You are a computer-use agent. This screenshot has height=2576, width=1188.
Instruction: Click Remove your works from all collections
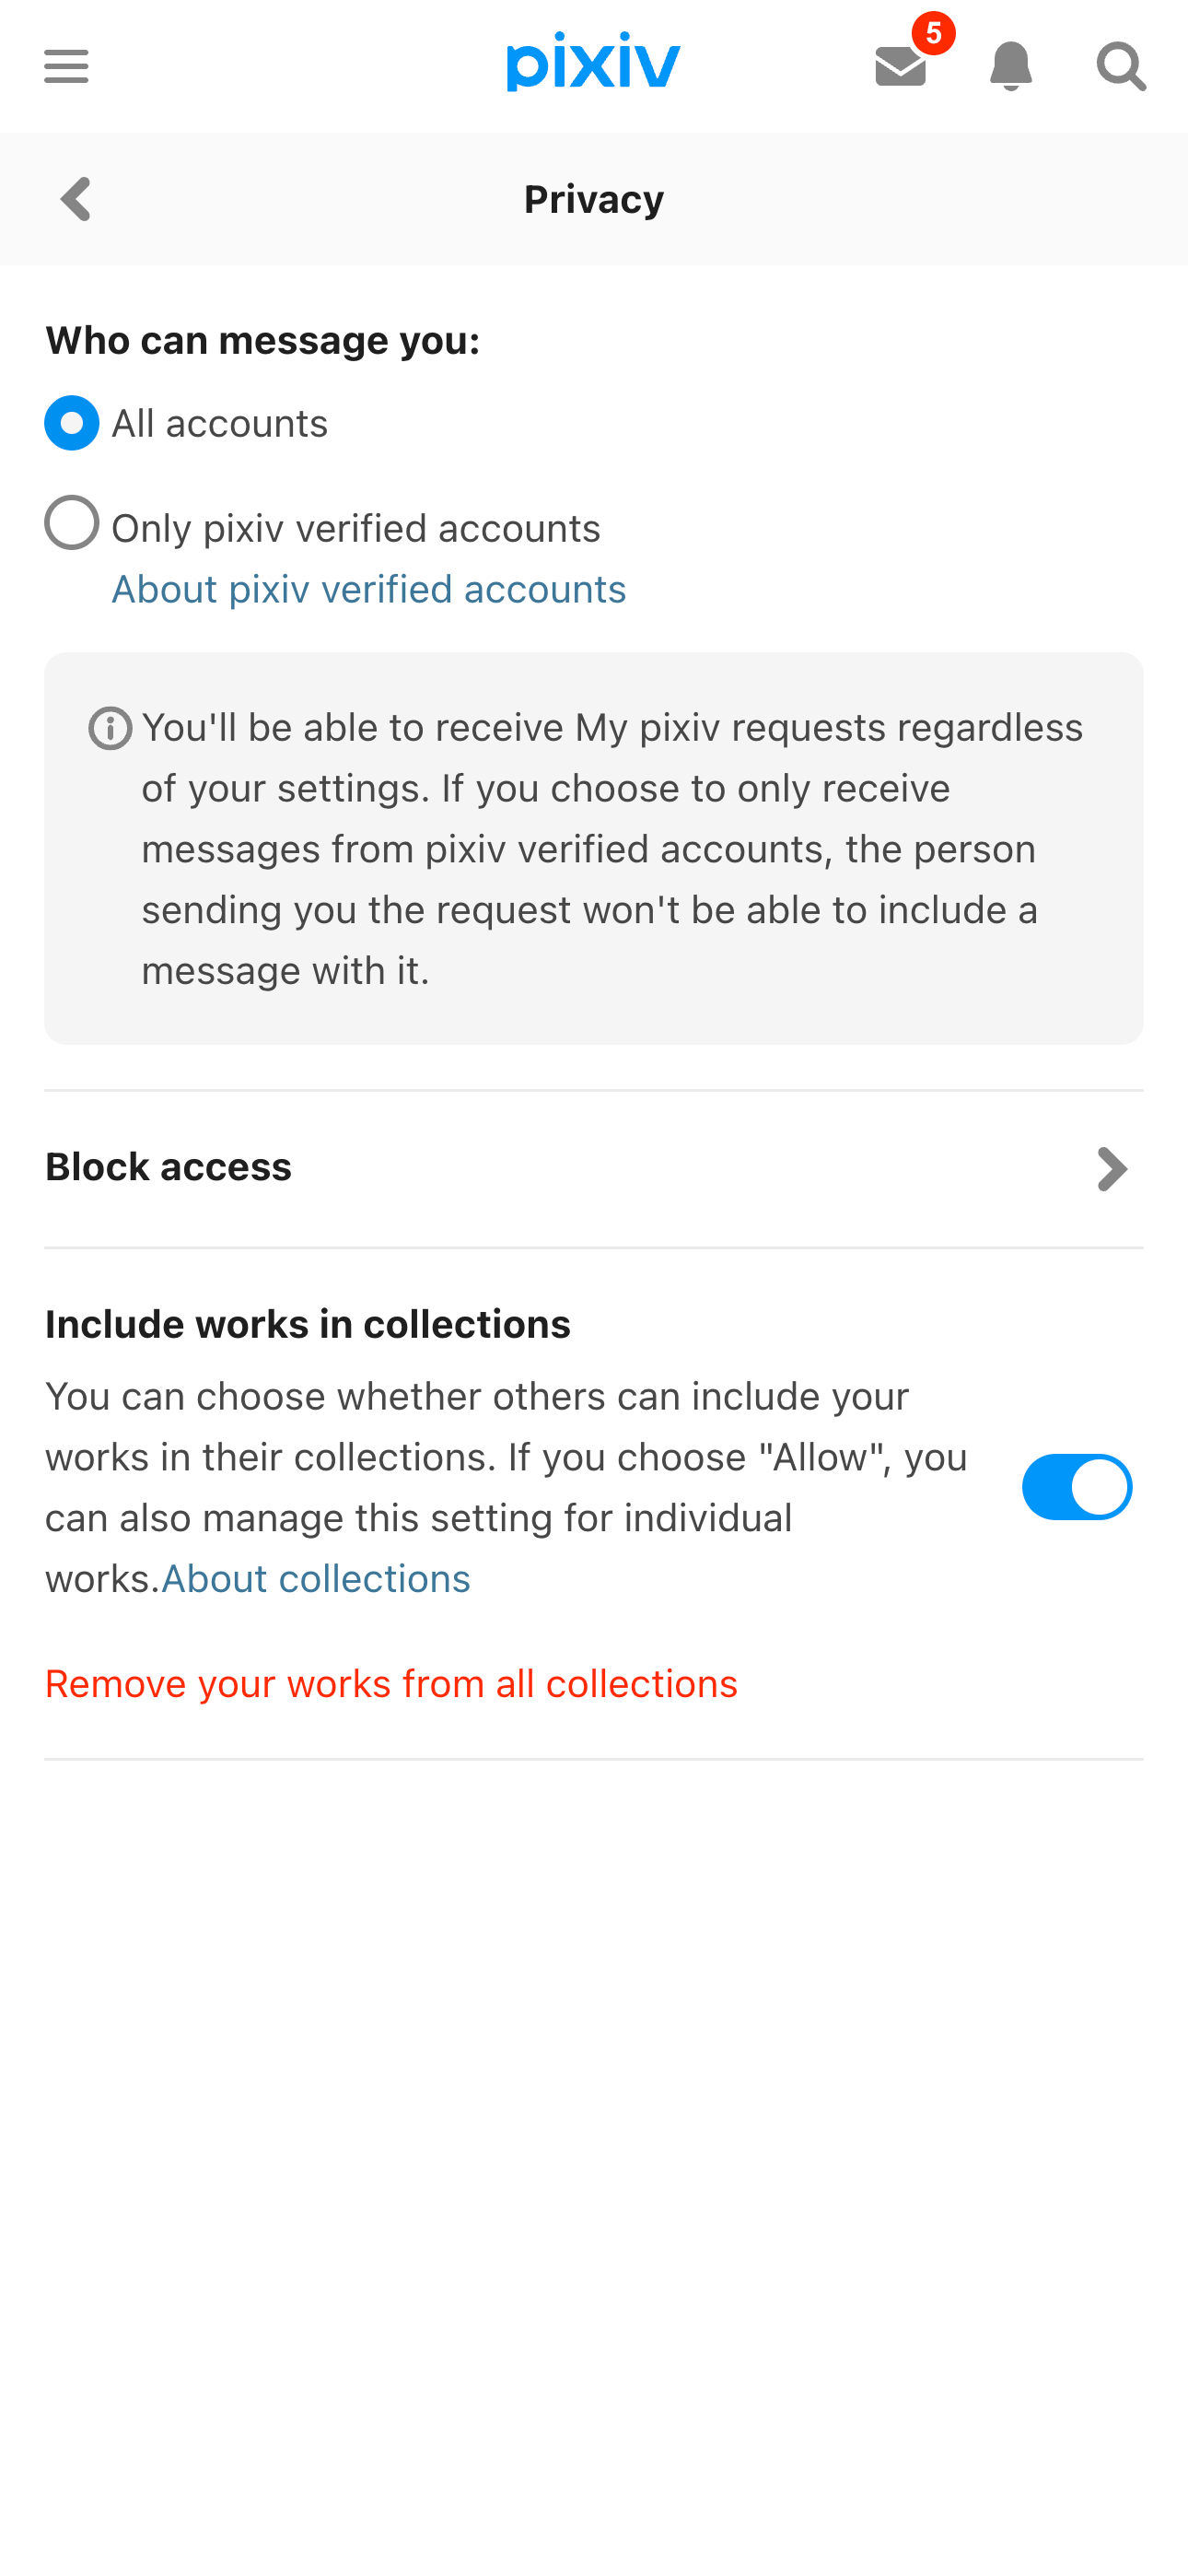(x=391, y=1684)
